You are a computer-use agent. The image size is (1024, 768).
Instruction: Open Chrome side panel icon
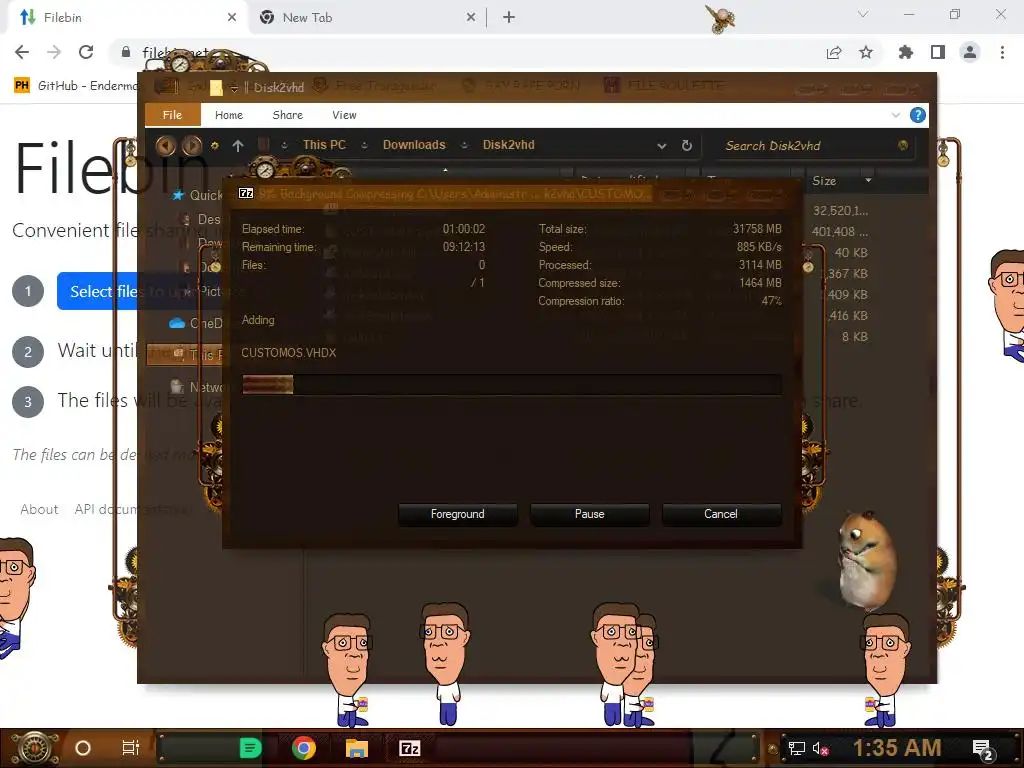938,52
